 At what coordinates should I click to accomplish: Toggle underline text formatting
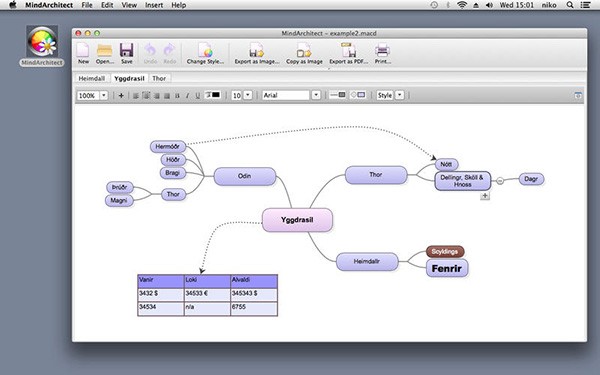click(x=197, y=96)
